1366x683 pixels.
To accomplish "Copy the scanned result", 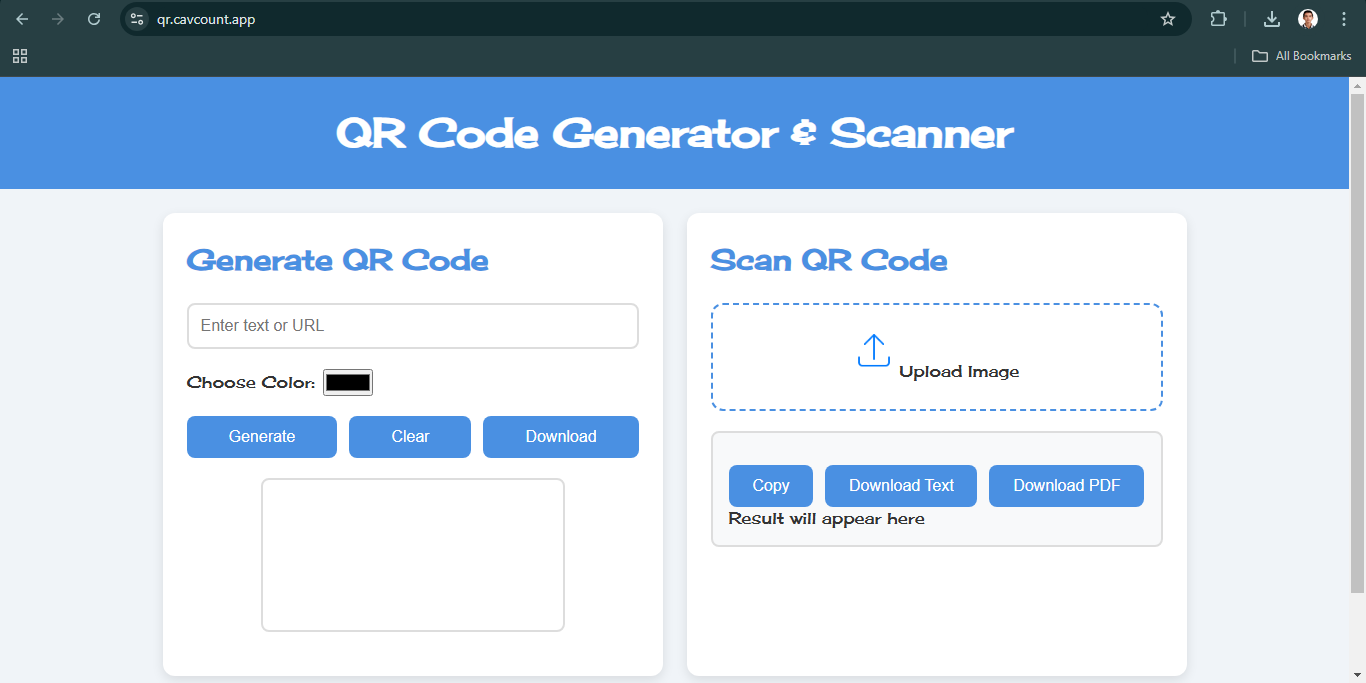I will pyautogui.click(x=770, y=486).
